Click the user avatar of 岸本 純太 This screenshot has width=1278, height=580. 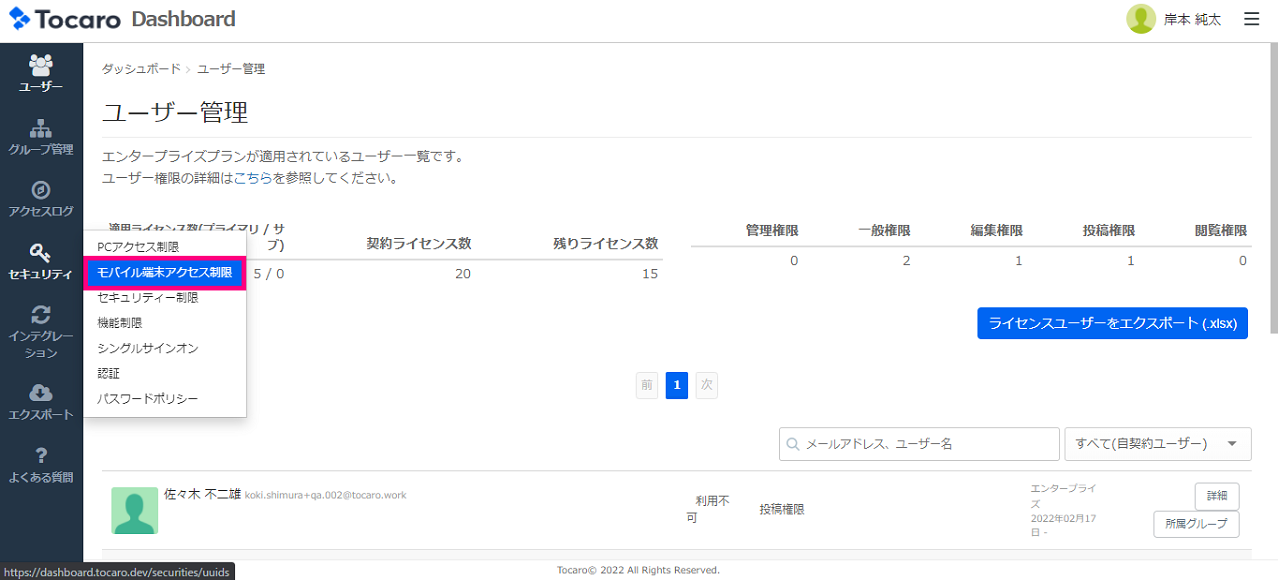(x=1141, y=19)
